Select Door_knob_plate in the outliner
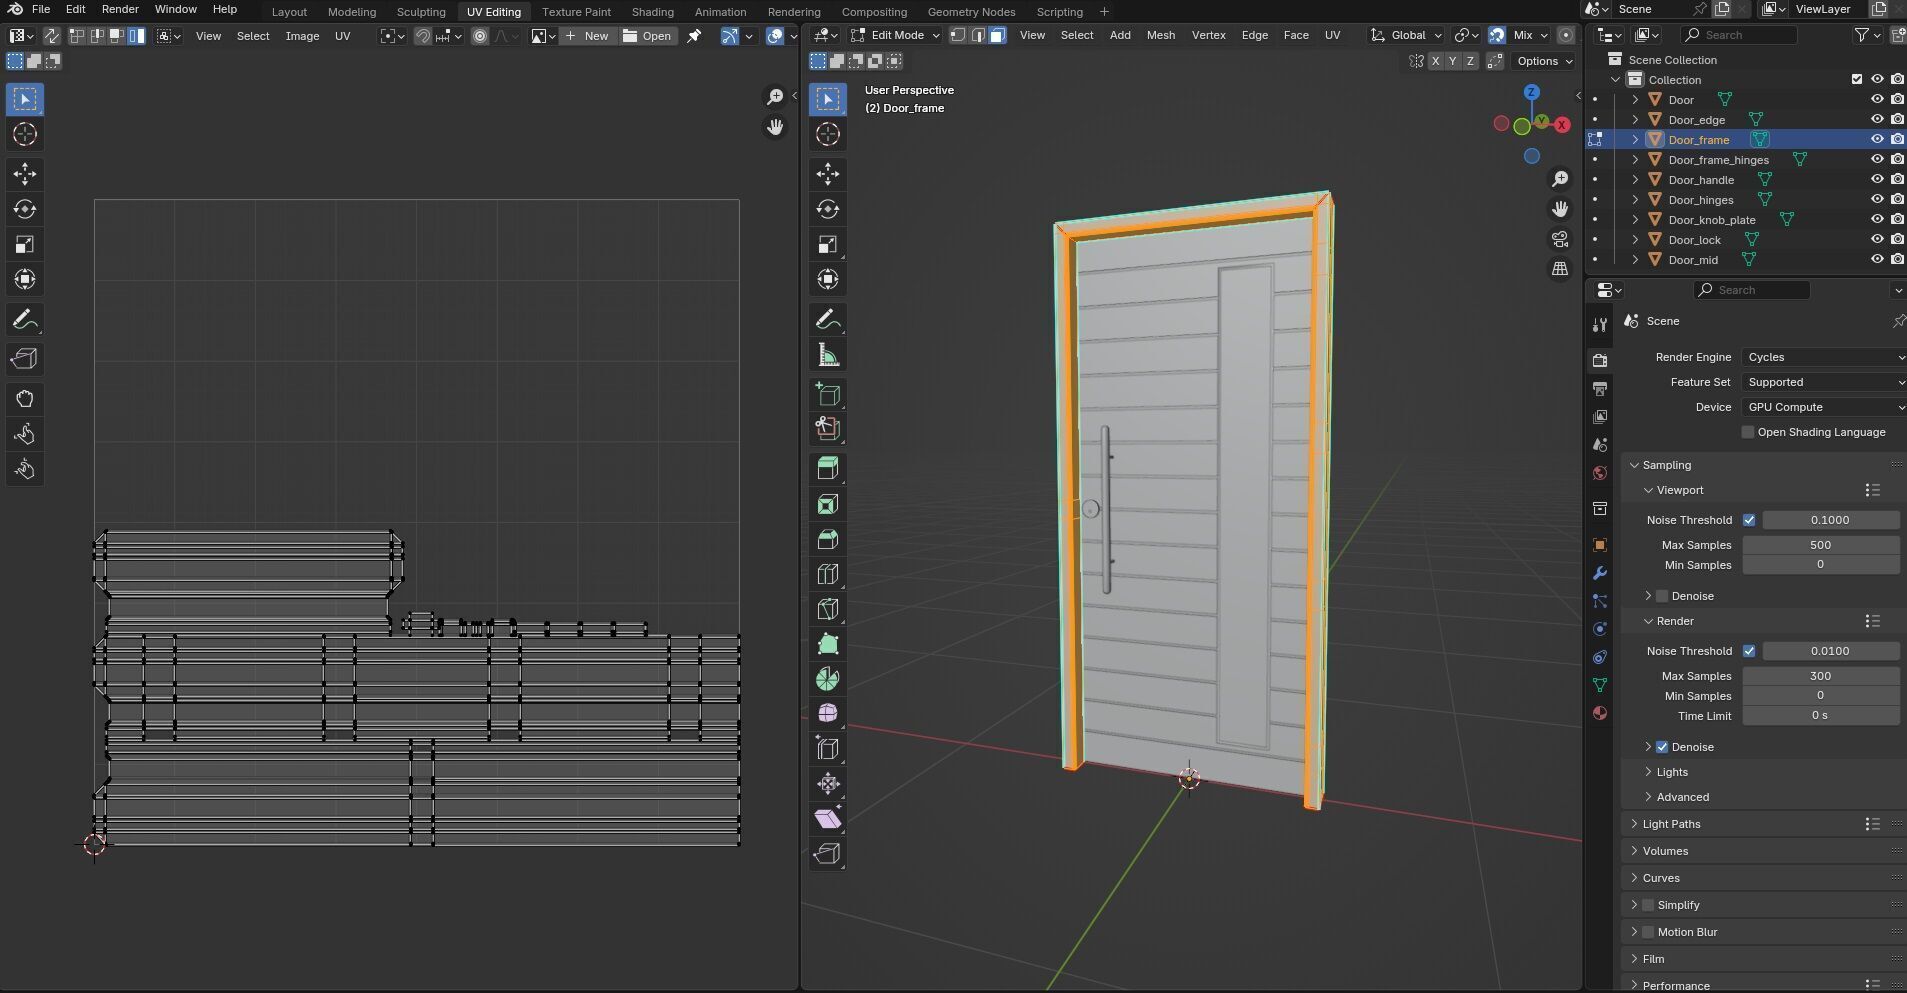 coord(1711,220)
